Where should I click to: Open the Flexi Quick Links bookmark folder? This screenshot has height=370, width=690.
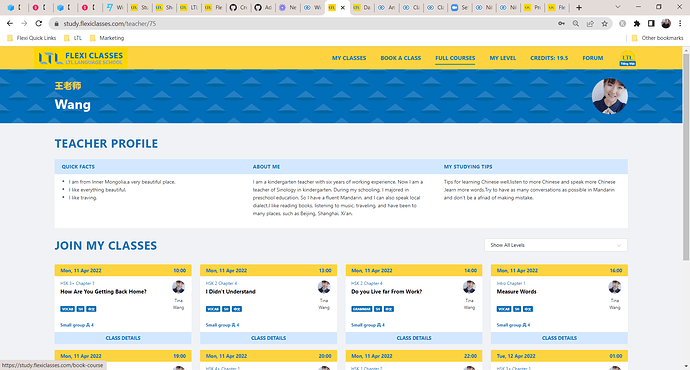point(32,38)
